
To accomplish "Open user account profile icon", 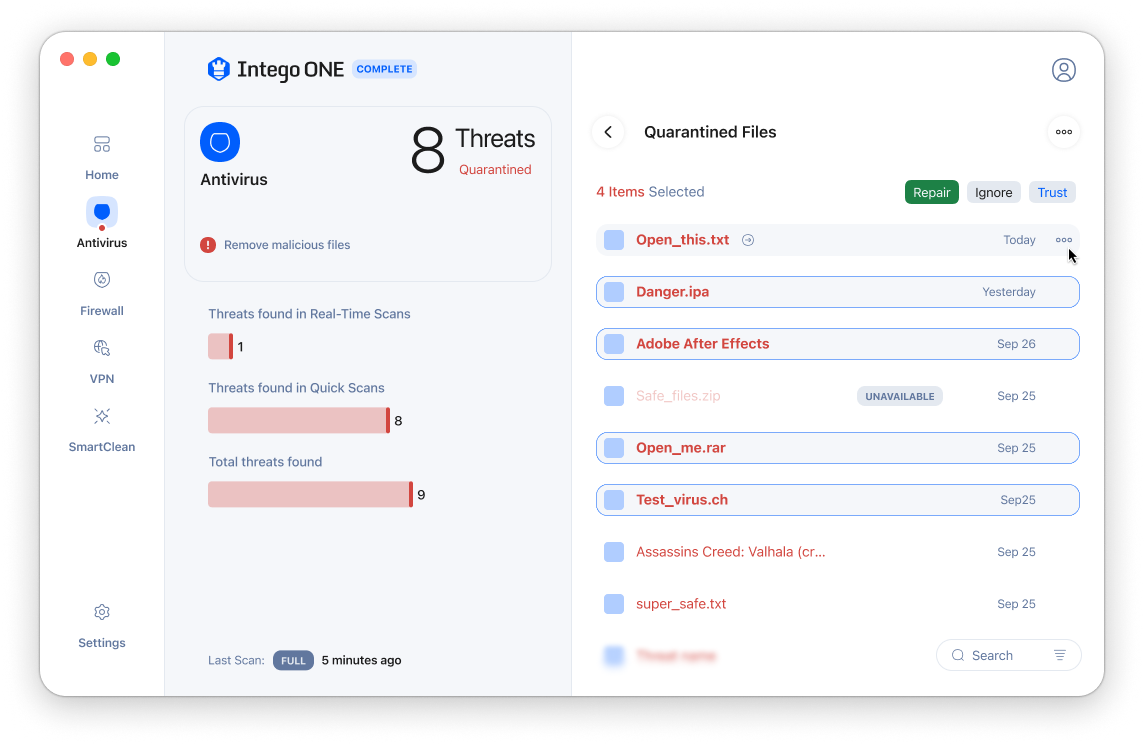I will [x=1064, y=70].
